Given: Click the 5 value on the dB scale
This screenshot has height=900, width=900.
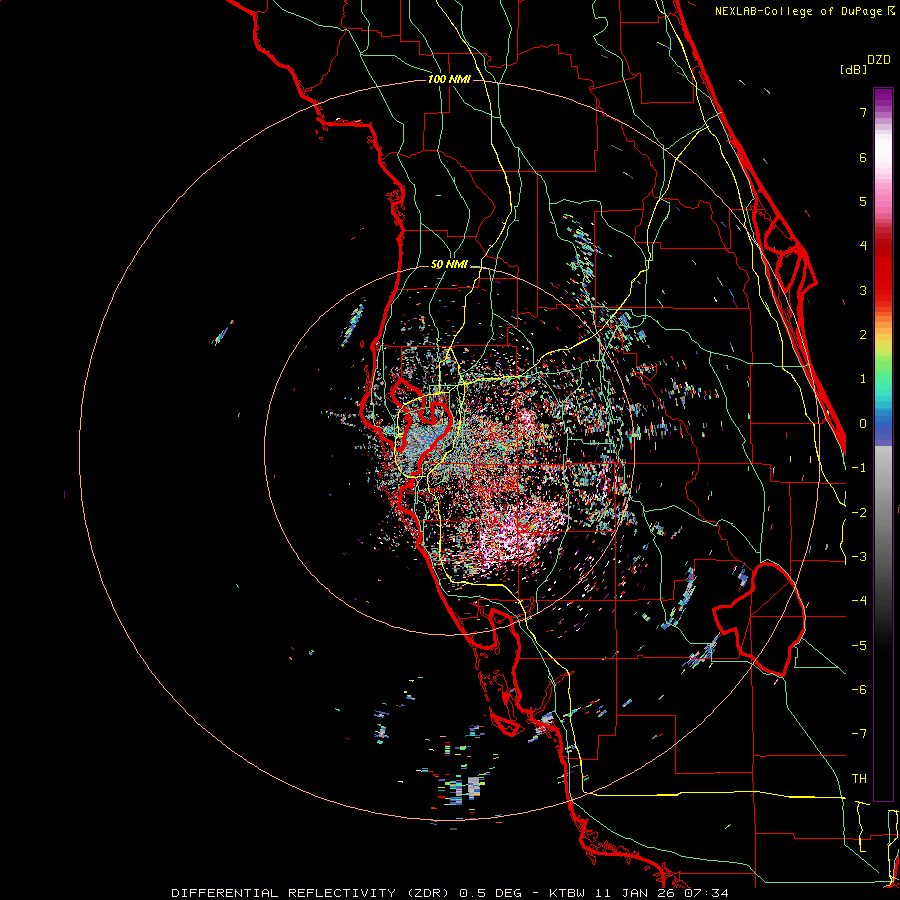Looking at the screenshot, I should tap(863, 201).
